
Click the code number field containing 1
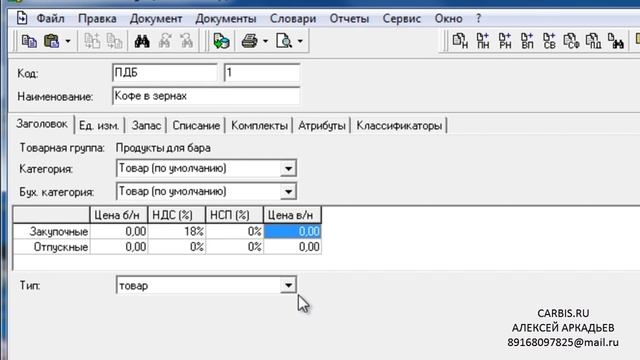(262, 73)
